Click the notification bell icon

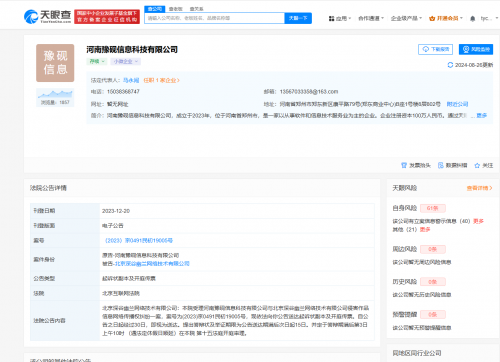[472, 19]
